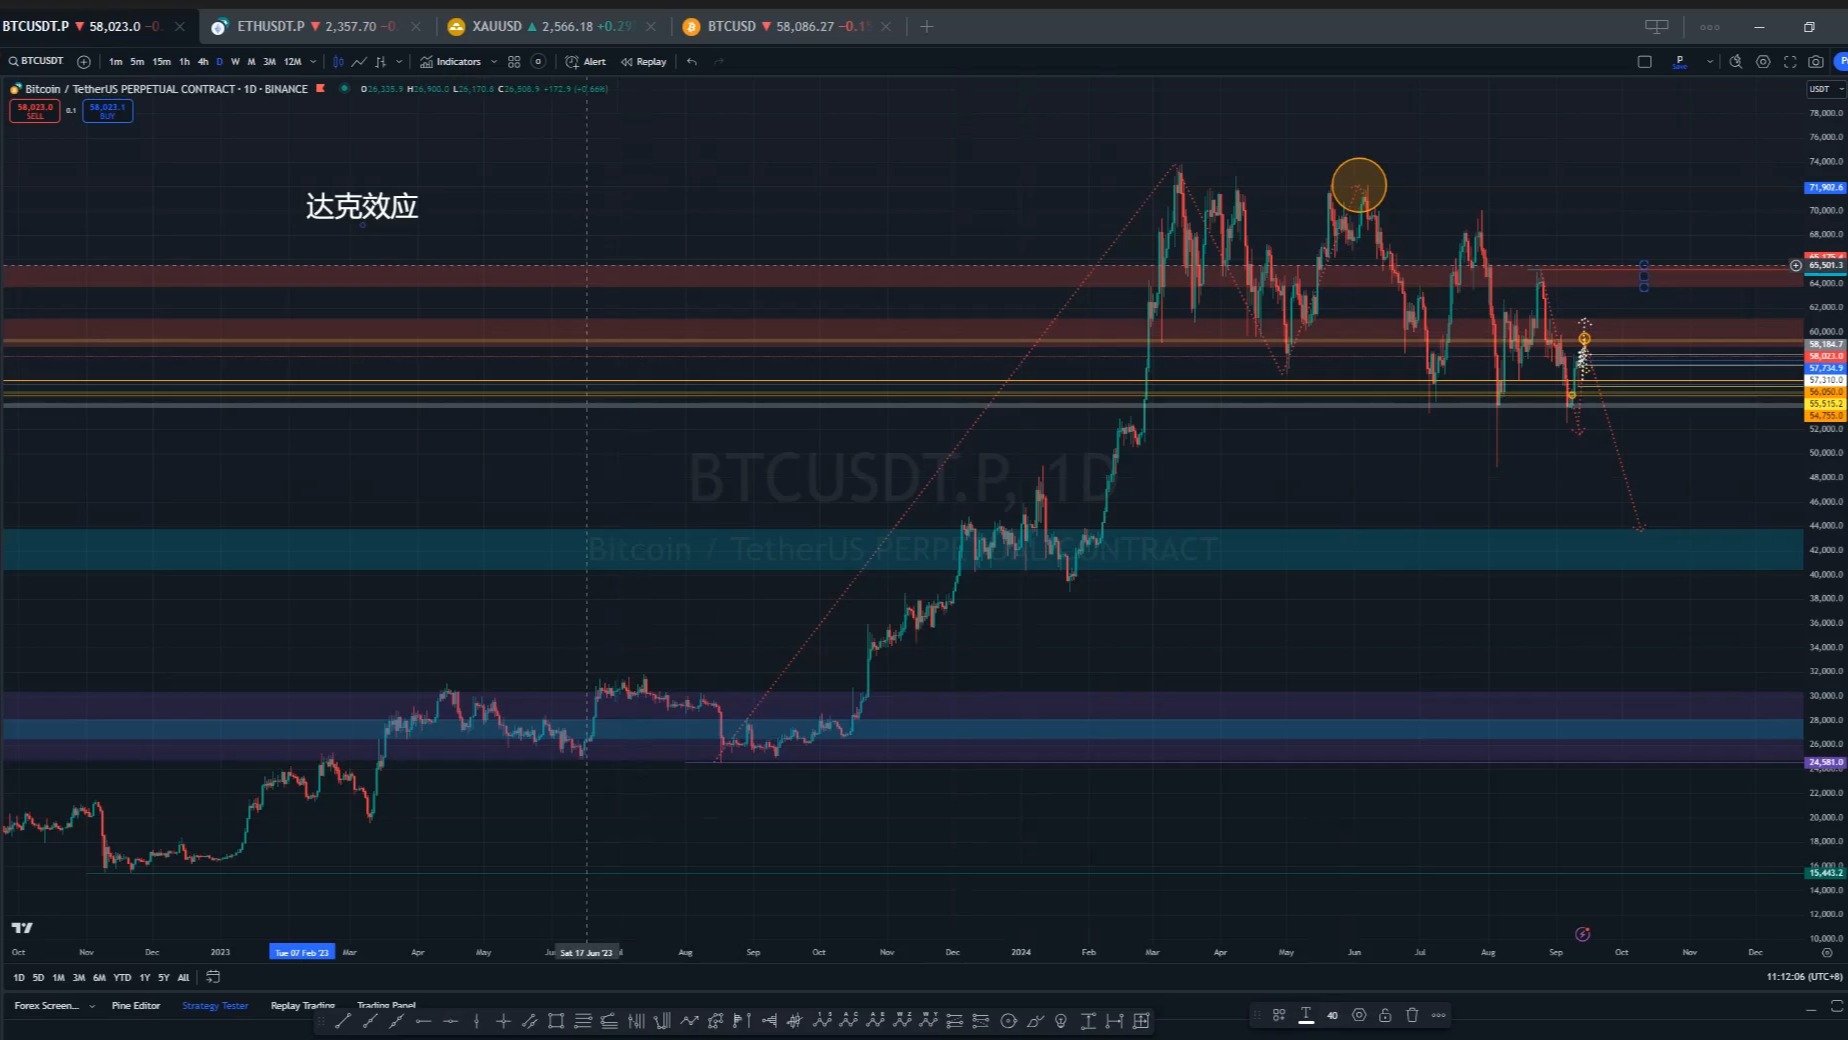
Task: Close the XAUUSD tab
Action: 651,27
